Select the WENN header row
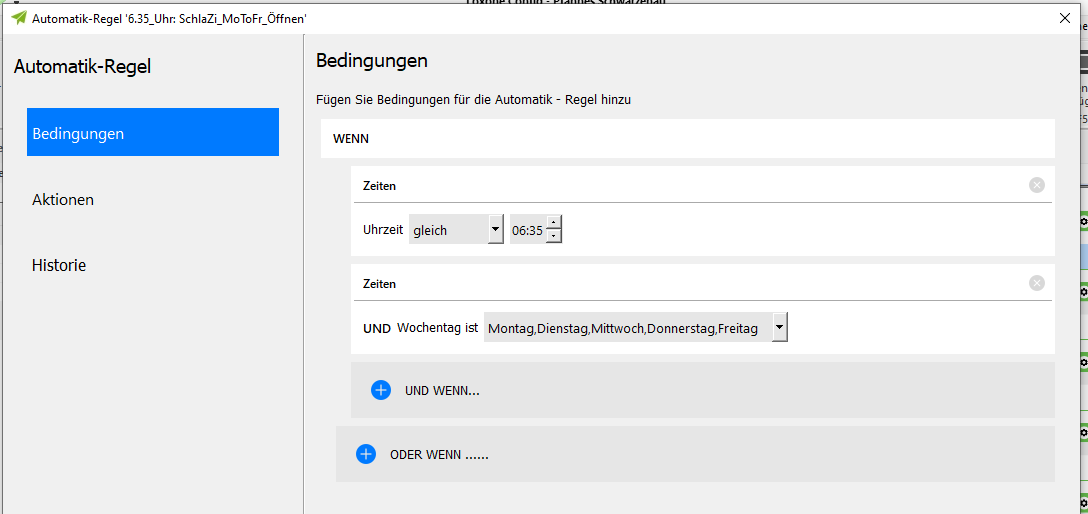This screenshot has width=1088, height=514. [687, 138]
